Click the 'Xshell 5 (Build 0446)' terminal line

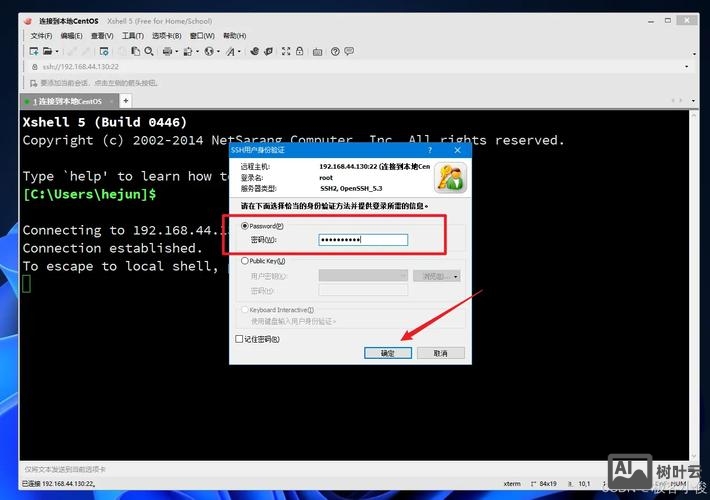click(x=105, y=122)
